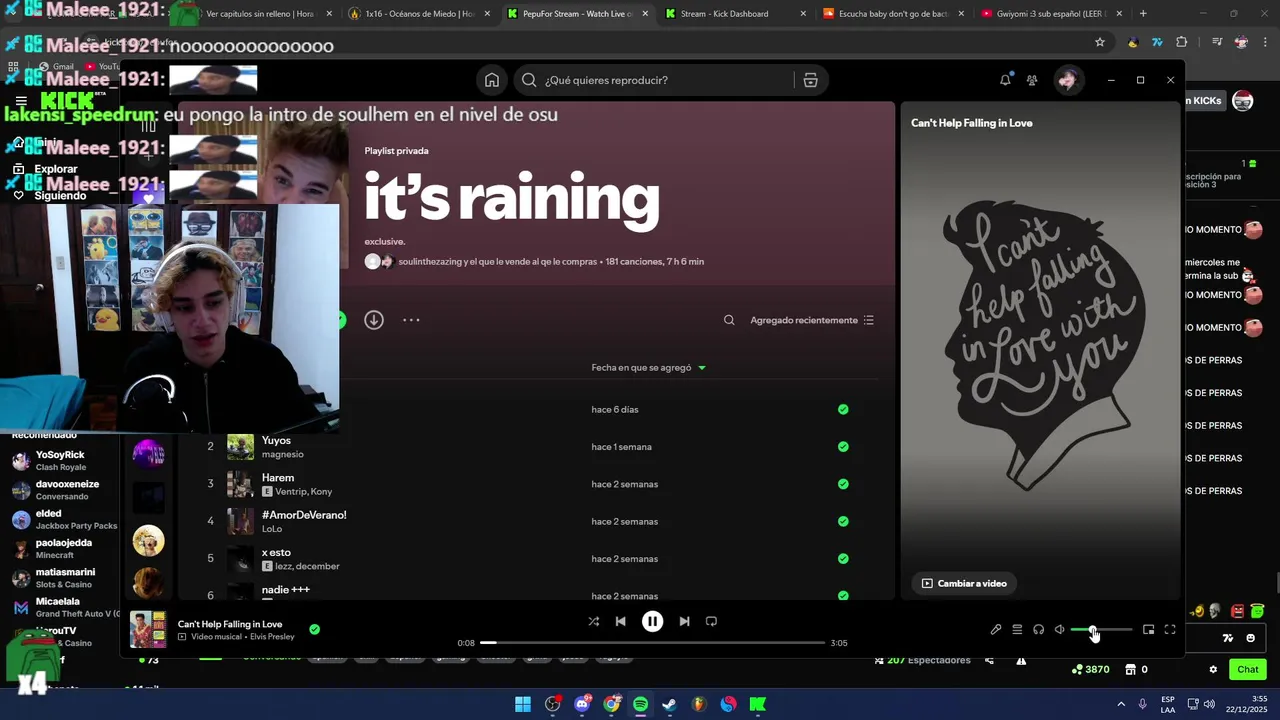The image size is (1280, 720).
Task: Open the 'Agregado recientemente' sort menu
Action: (812, 320)
